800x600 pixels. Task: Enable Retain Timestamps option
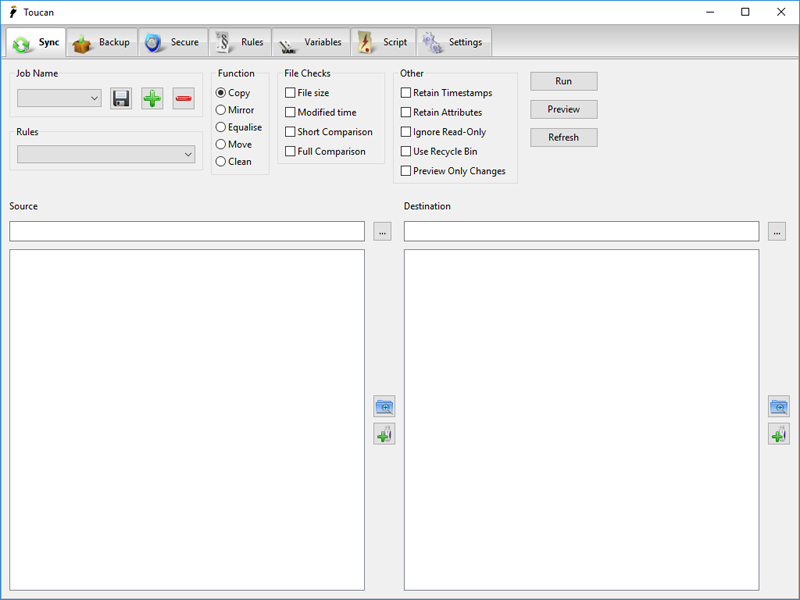coord(406,93)
